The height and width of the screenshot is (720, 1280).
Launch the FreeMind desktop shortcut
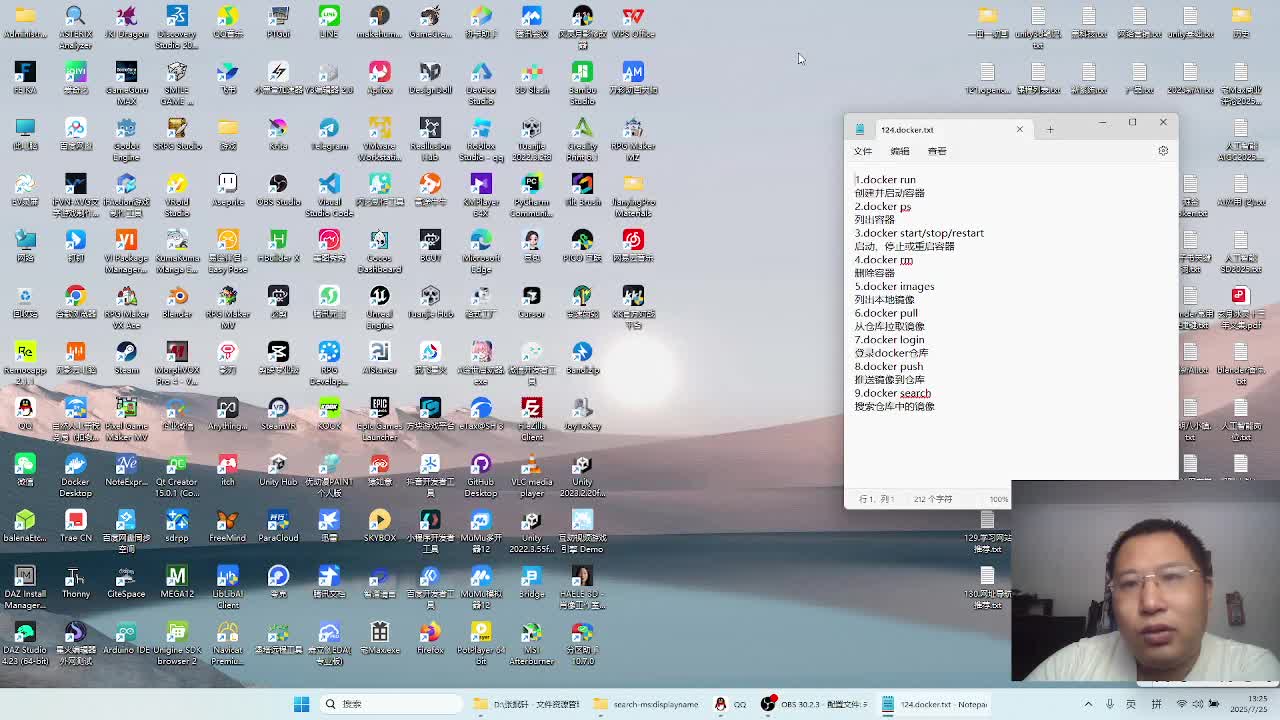[x=227, y=526]
